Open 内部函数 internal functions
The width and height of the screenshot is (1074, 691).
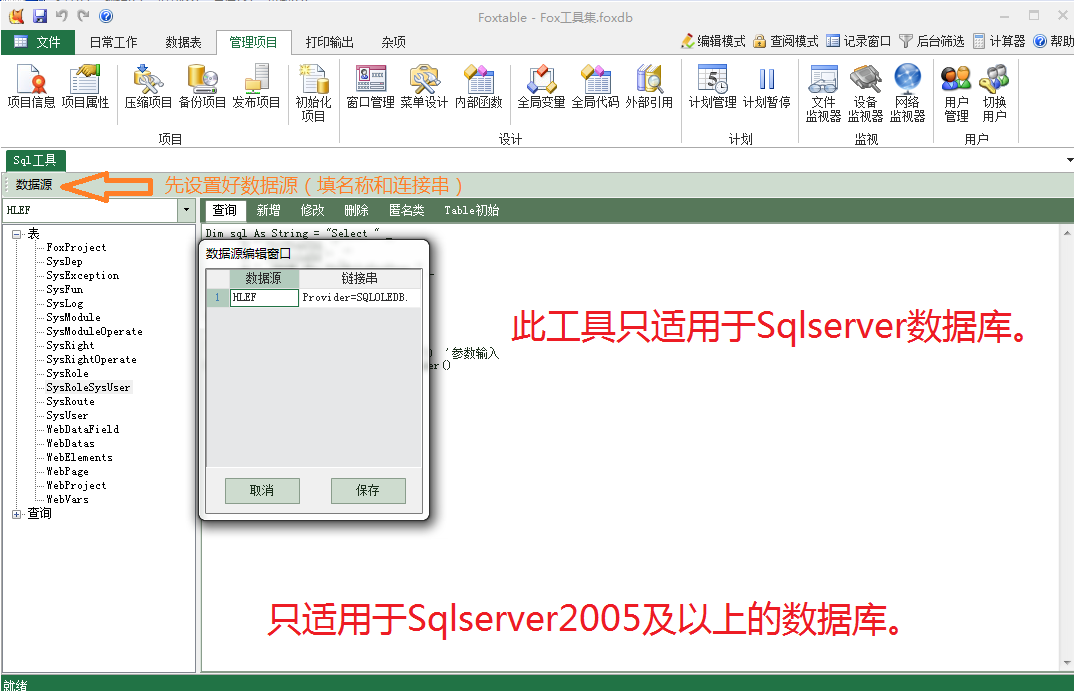(x=479, y=87)
